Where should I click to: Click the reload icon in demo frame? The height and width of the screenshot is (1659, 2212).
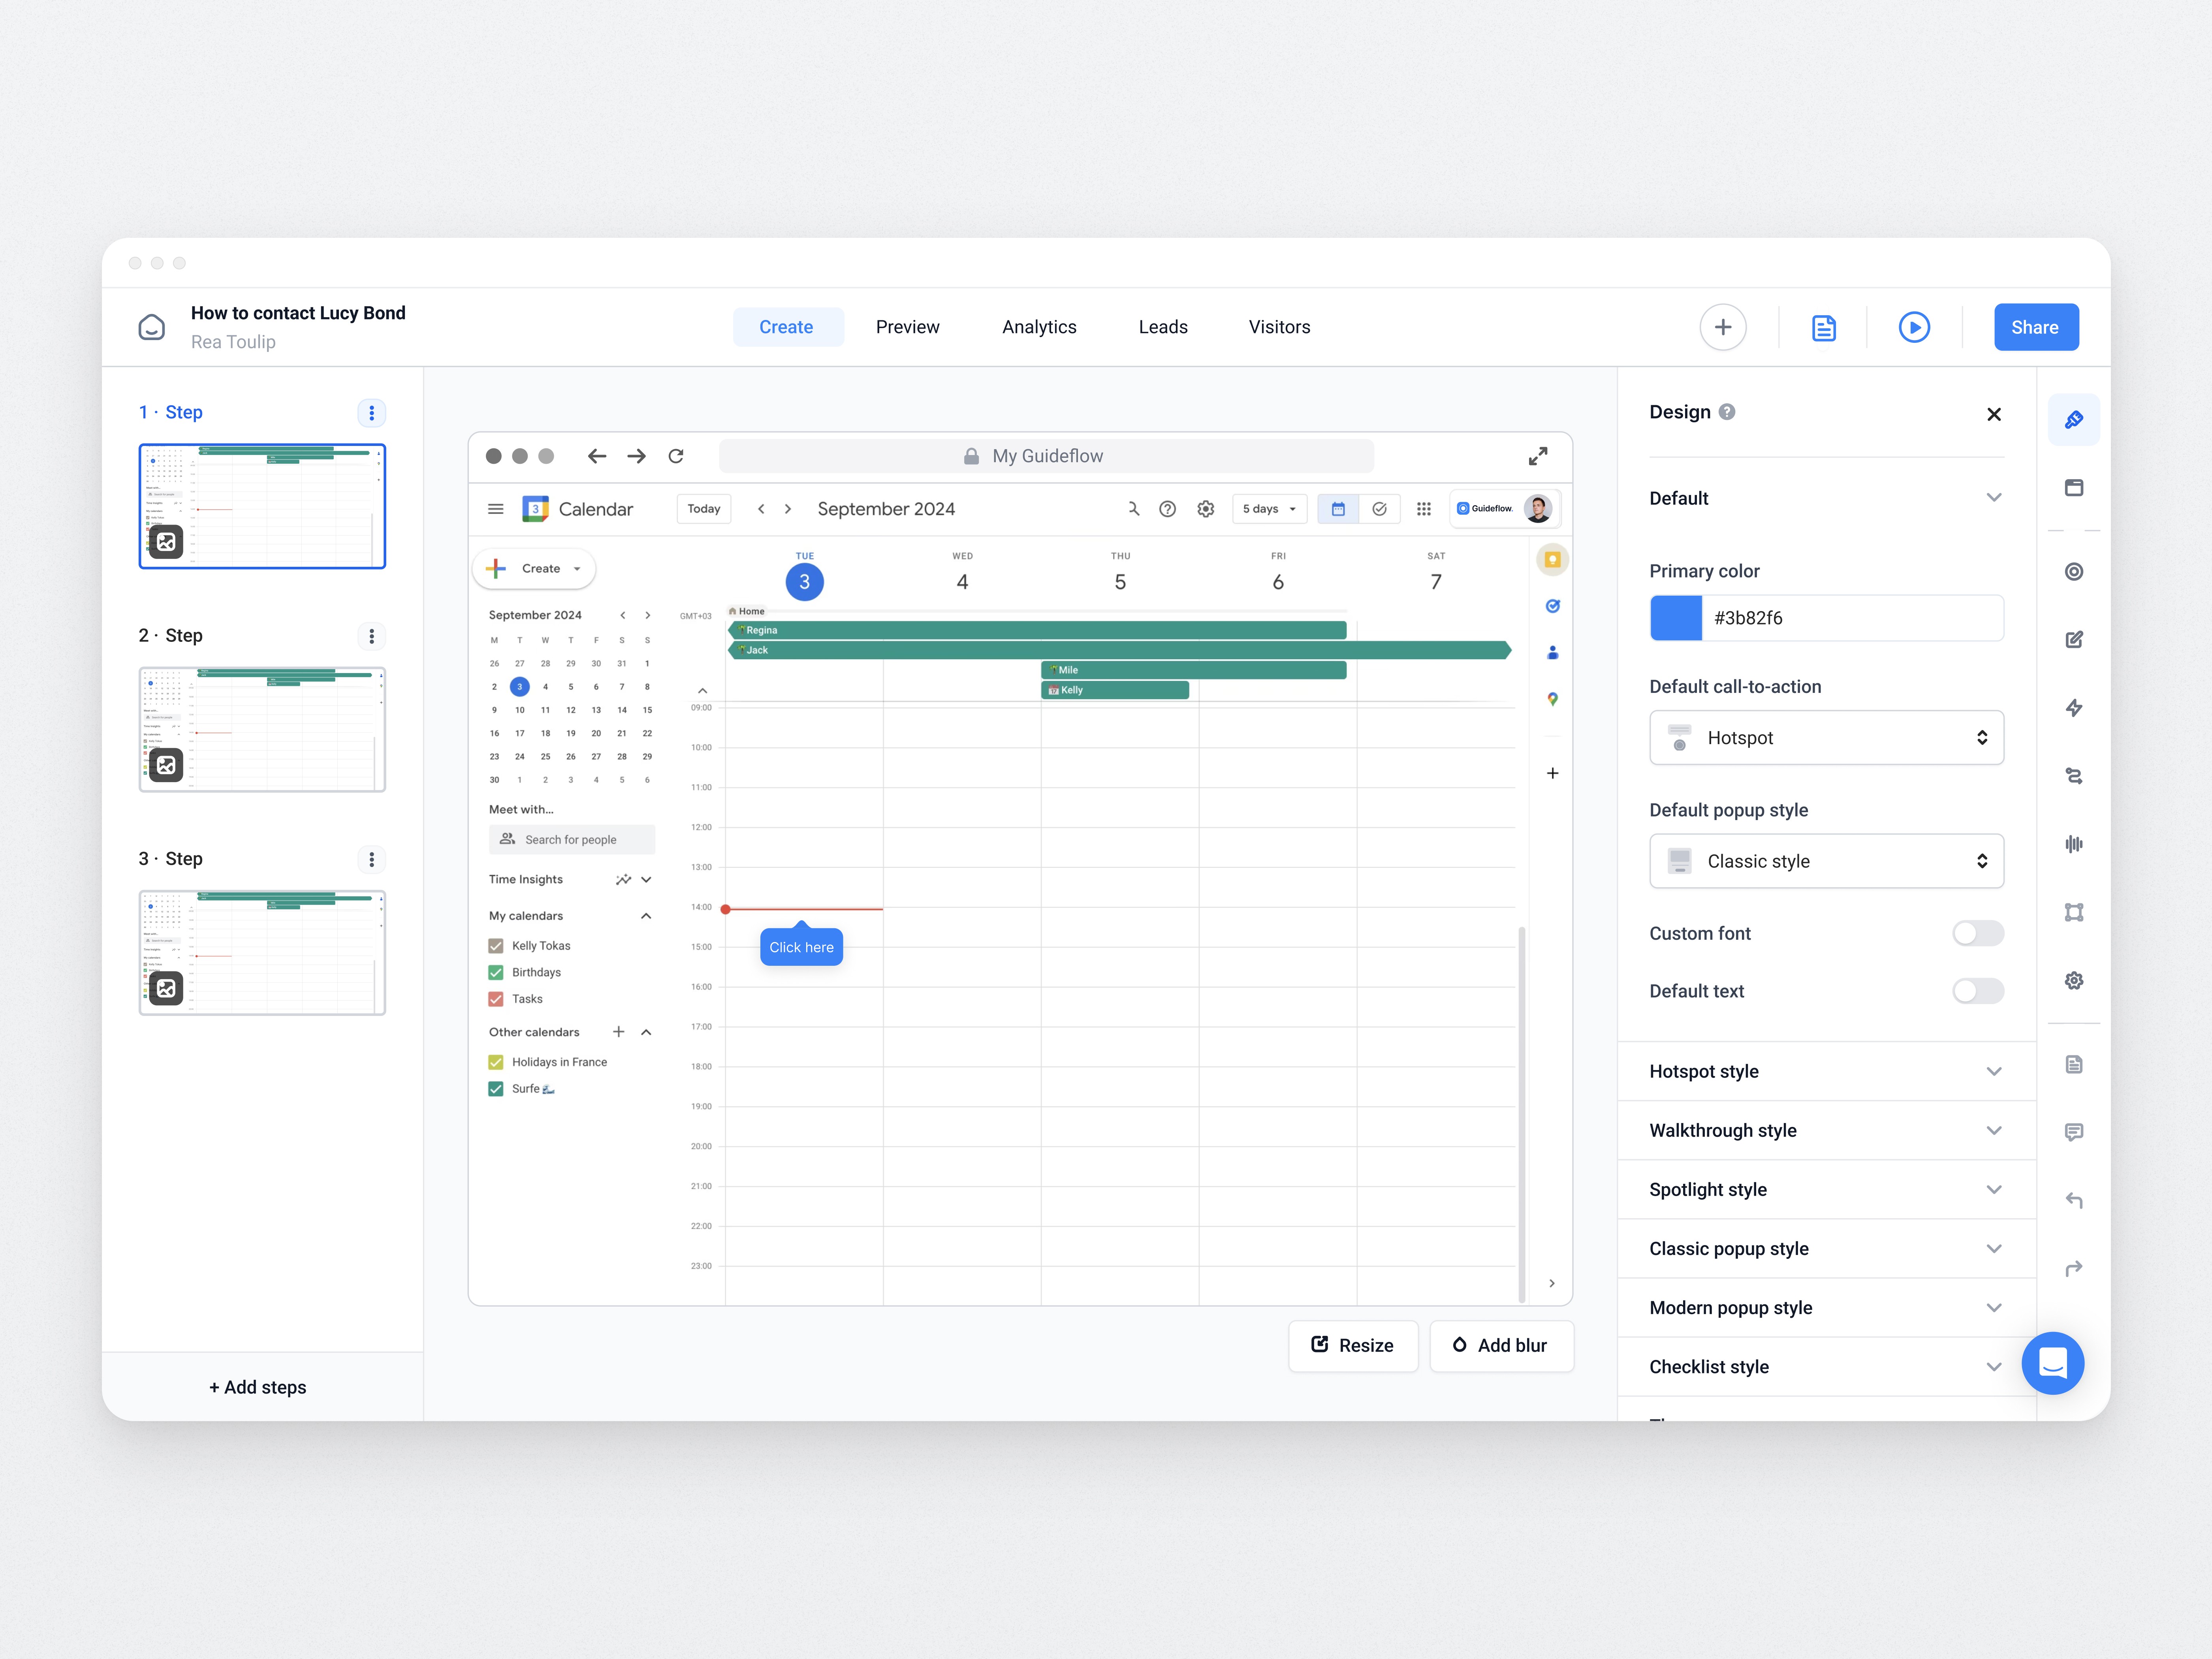676,456
